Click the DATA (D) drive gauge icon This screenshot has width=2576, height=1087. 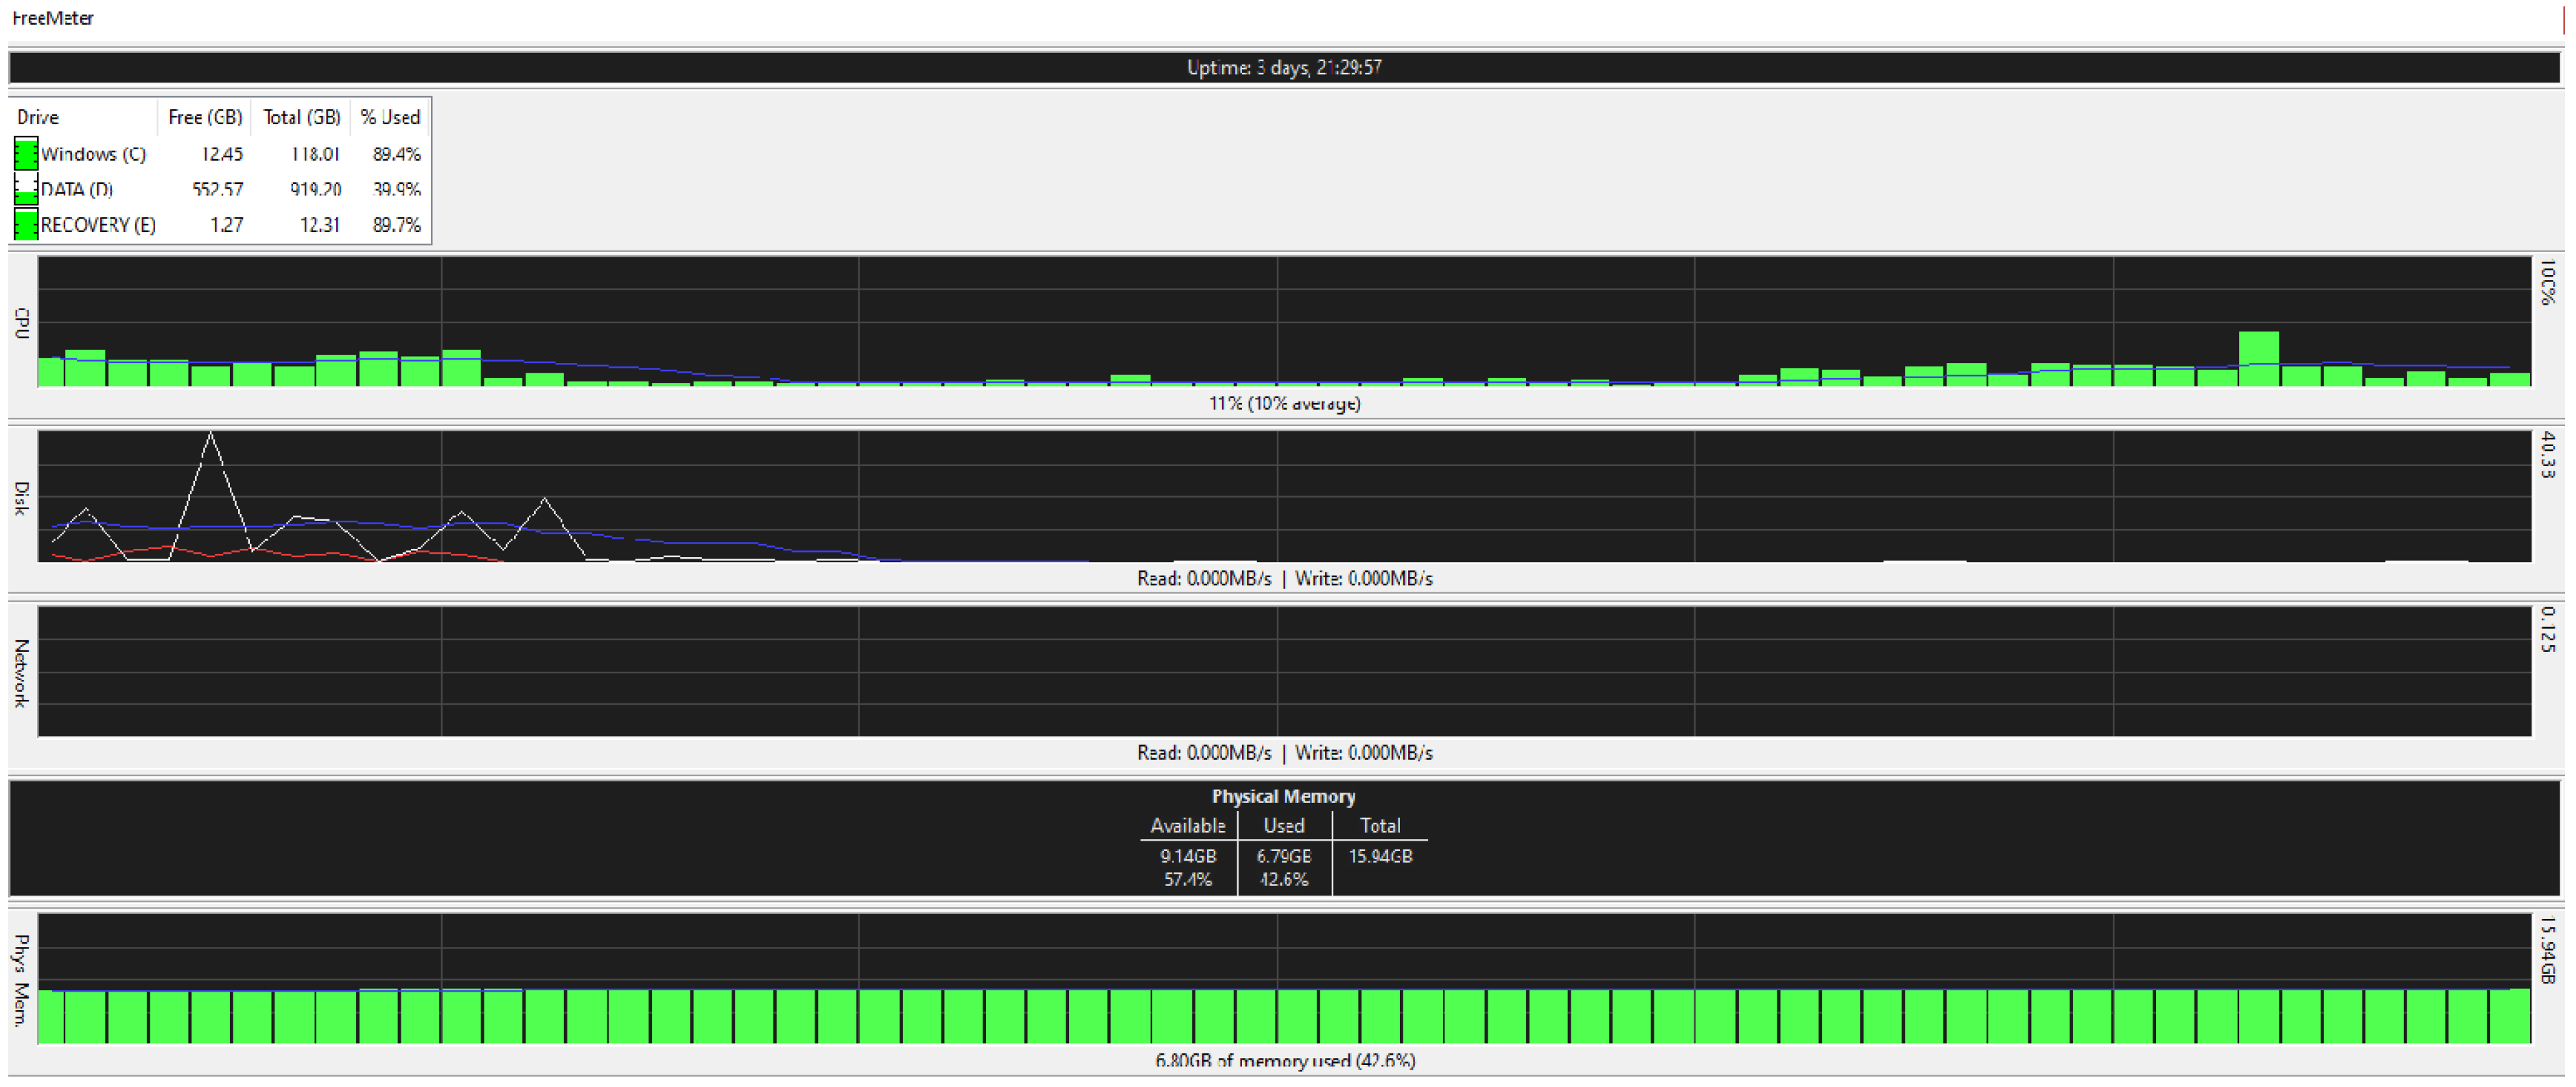pyautogui.click(x=26, y=189)
